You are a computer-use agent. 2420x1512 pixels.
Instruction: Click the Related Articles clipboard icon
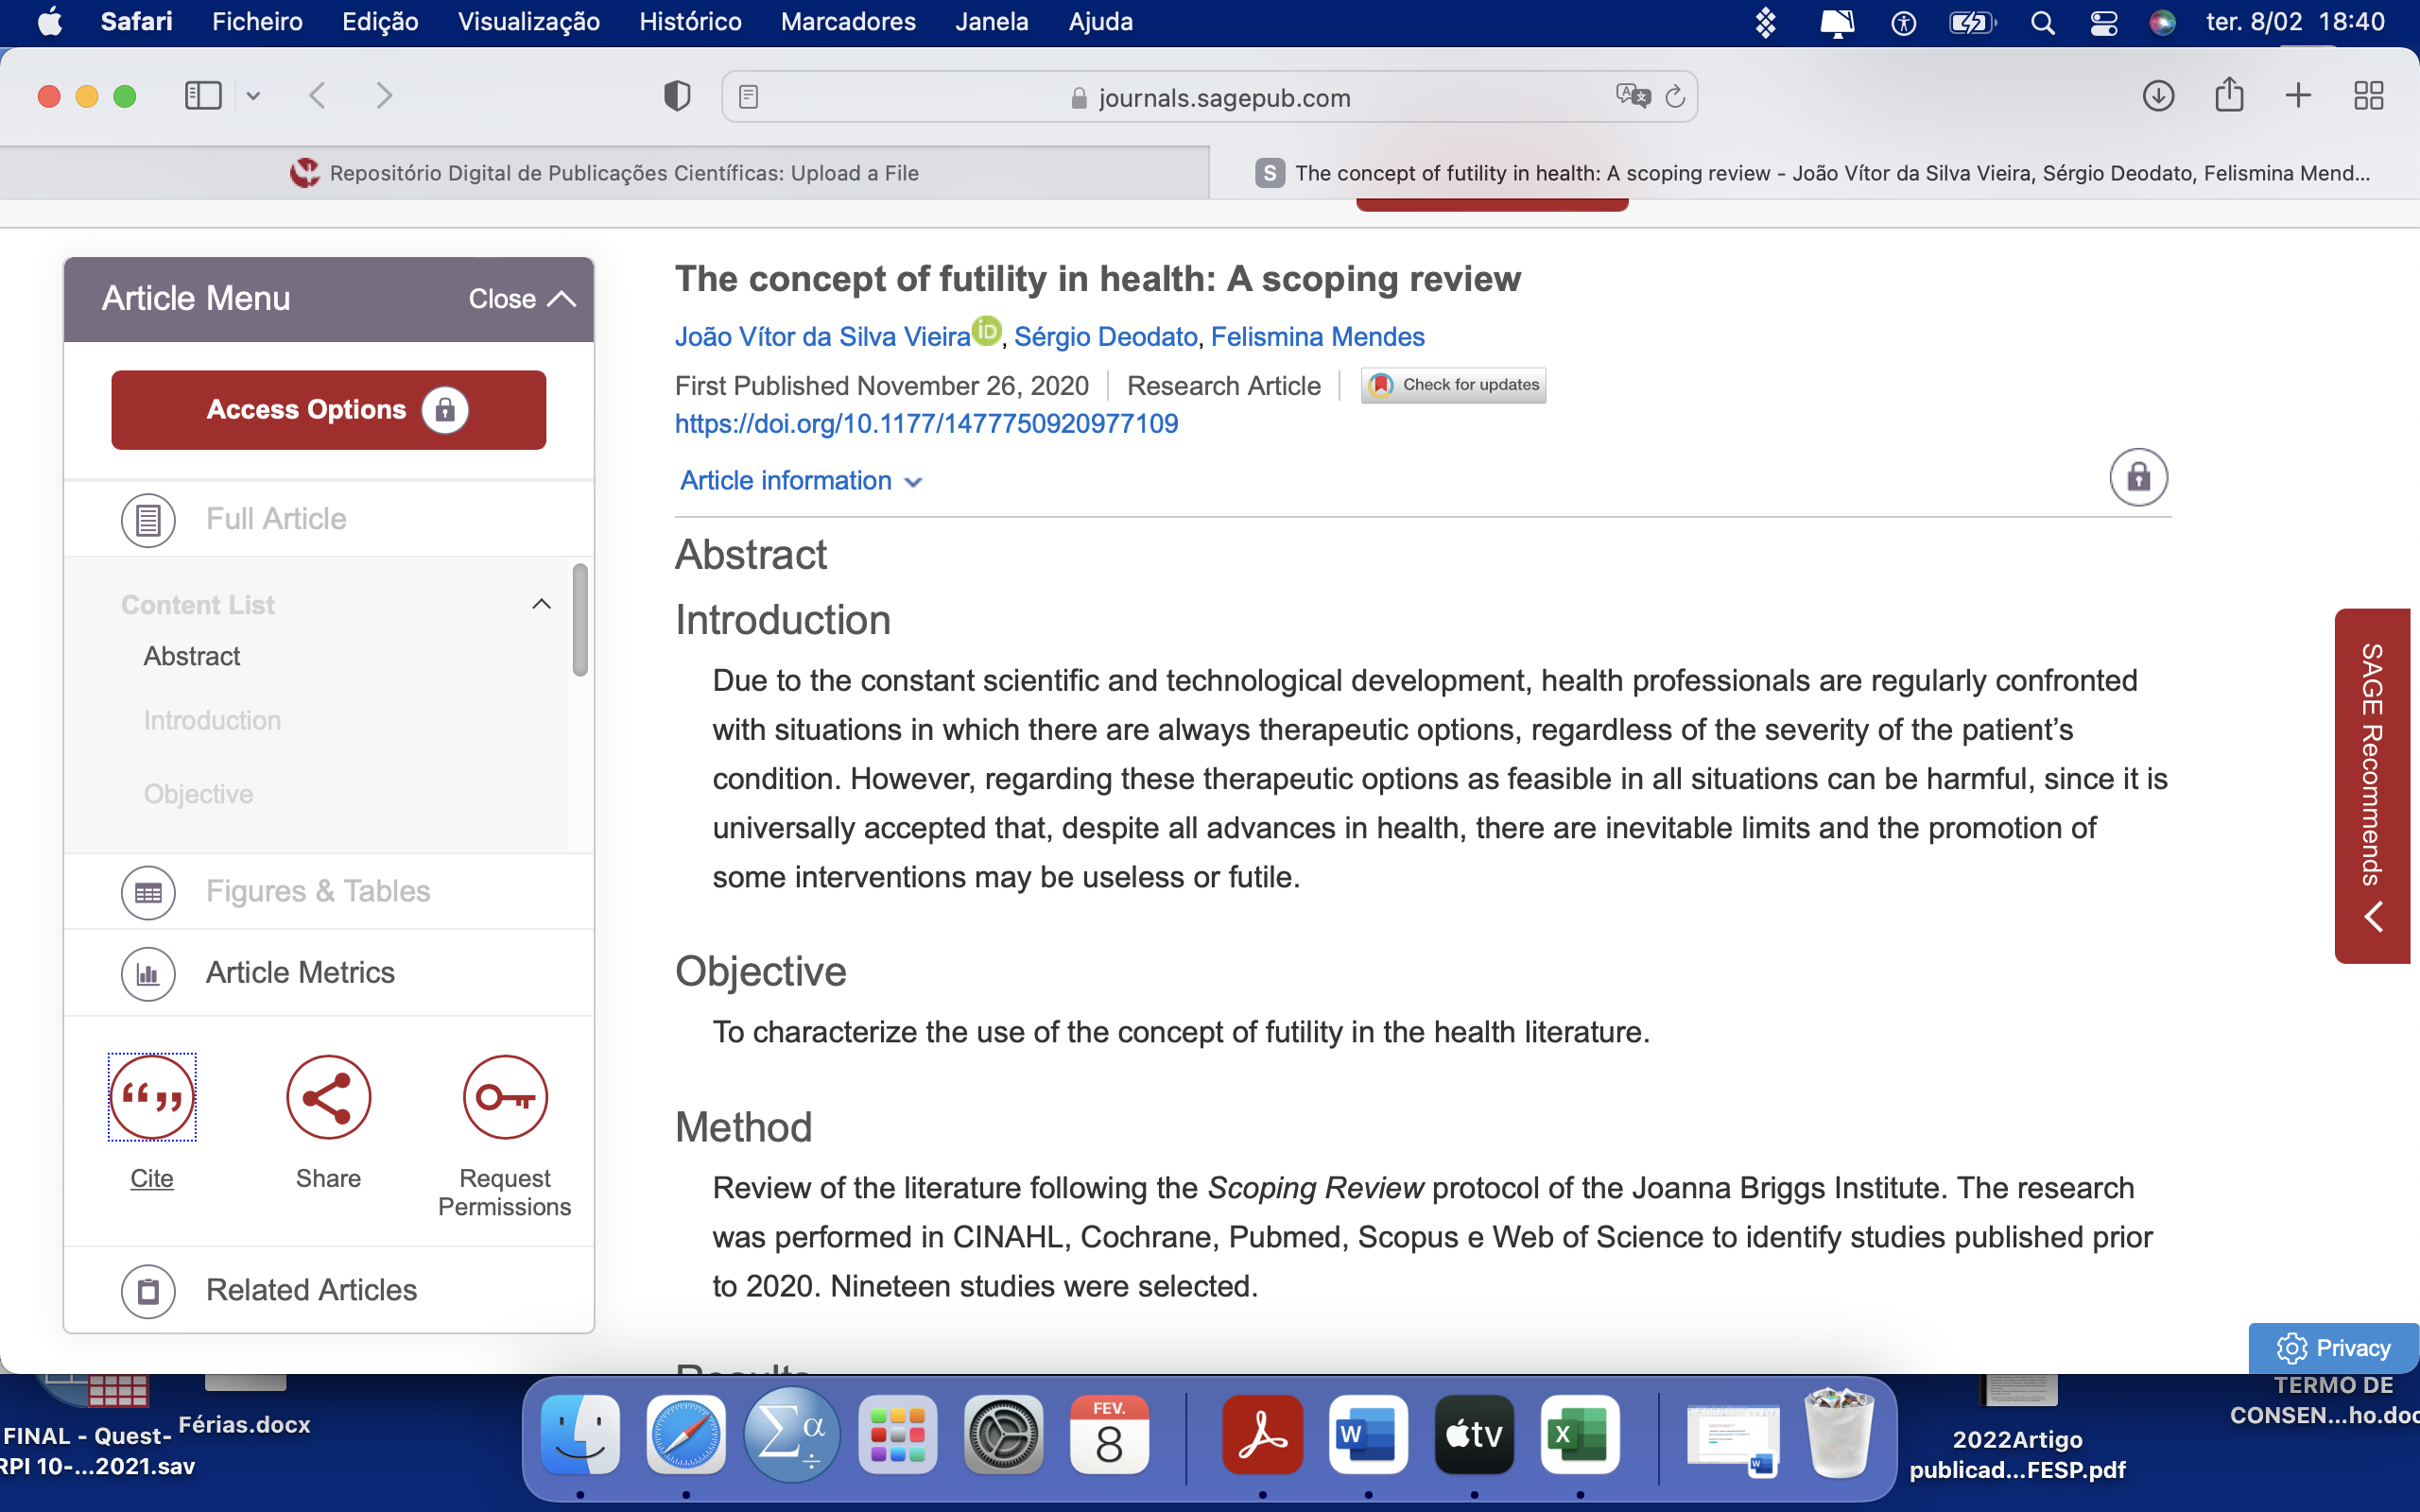click(148, 1290)
